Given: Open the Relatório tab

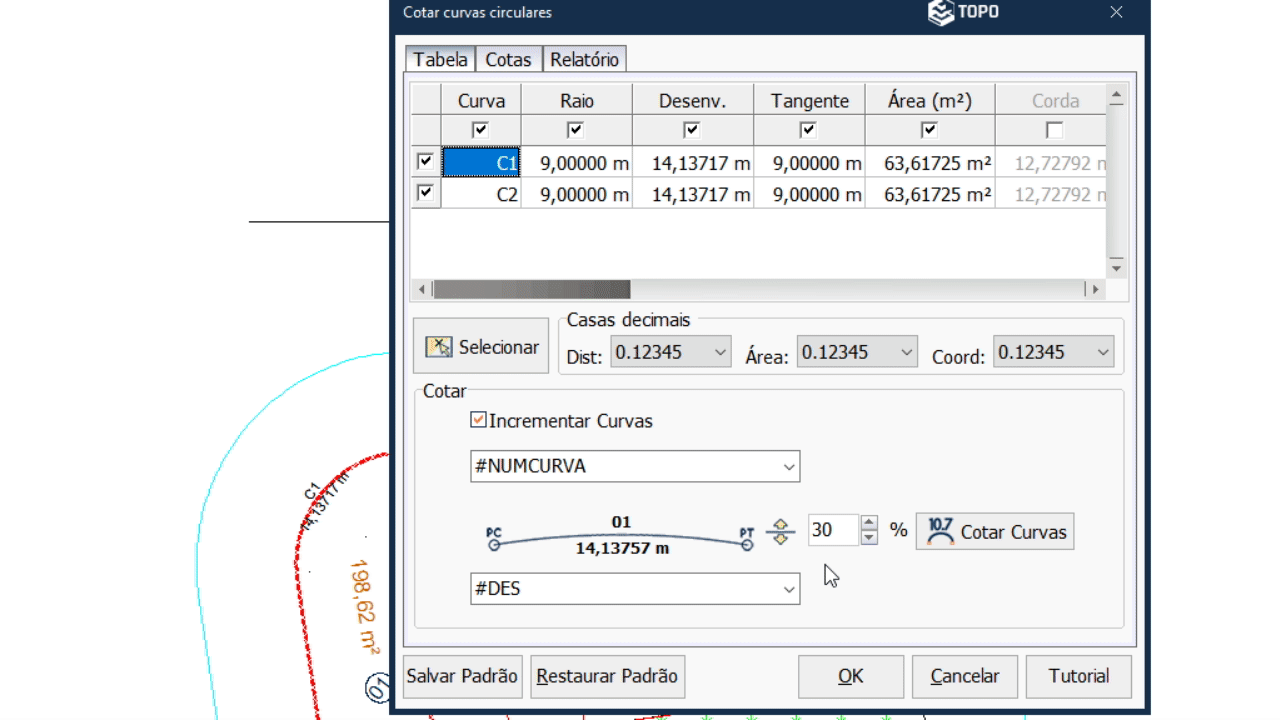Looking at the screenshot, I should [x=585, y=60].
